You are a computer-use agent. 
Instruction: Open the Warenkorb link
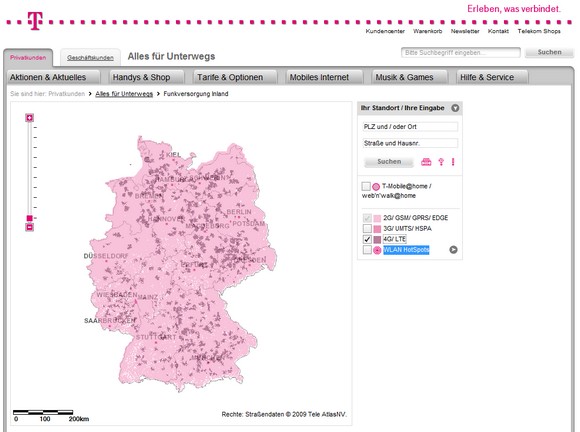(x=428, y=31)
